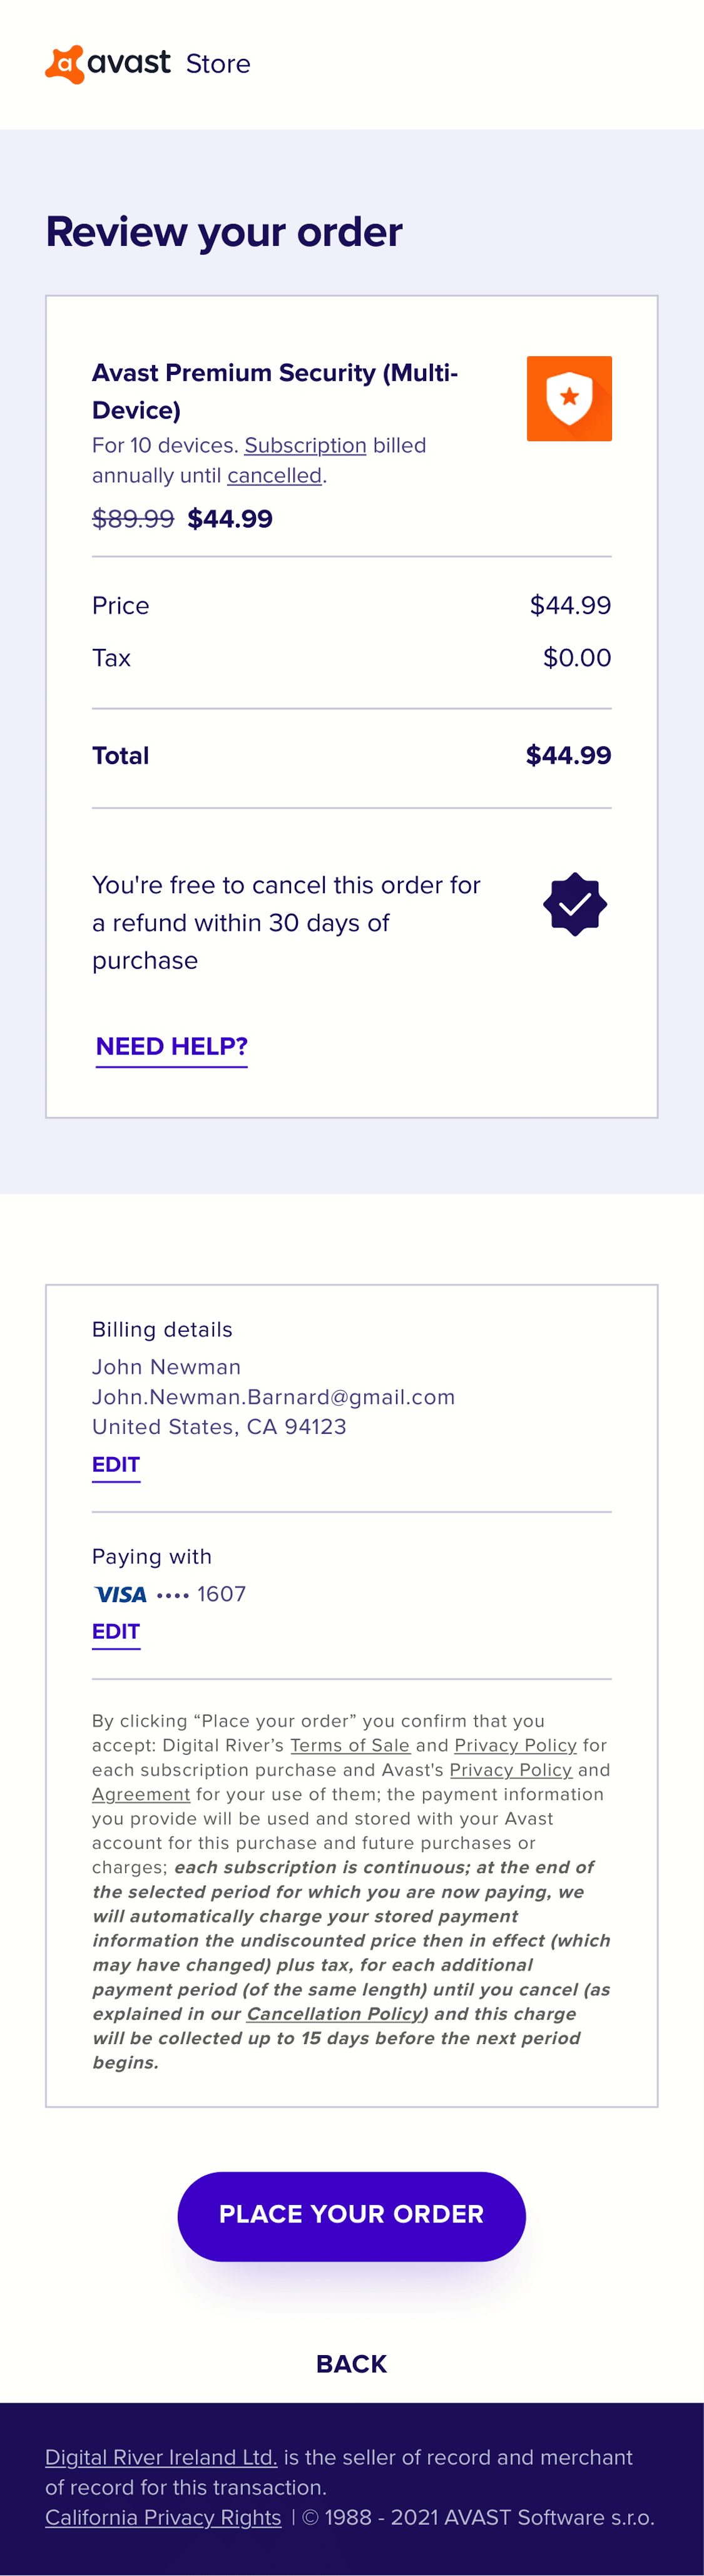Go back using the BACK button
This screenshot has height=2576, width=704.
tap(351, 2363)
